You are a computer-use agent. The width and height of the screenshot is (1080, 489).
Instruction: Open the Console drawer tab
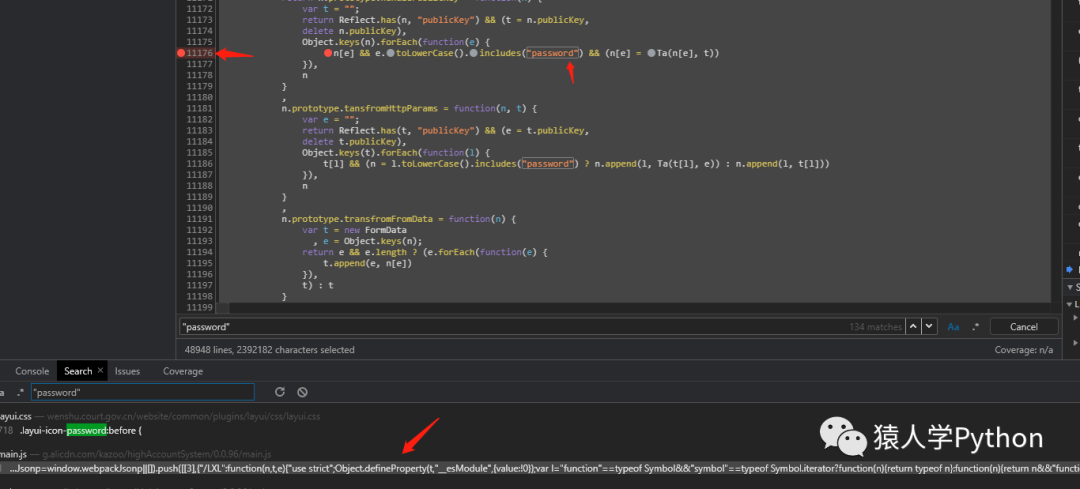coord(32,371)
